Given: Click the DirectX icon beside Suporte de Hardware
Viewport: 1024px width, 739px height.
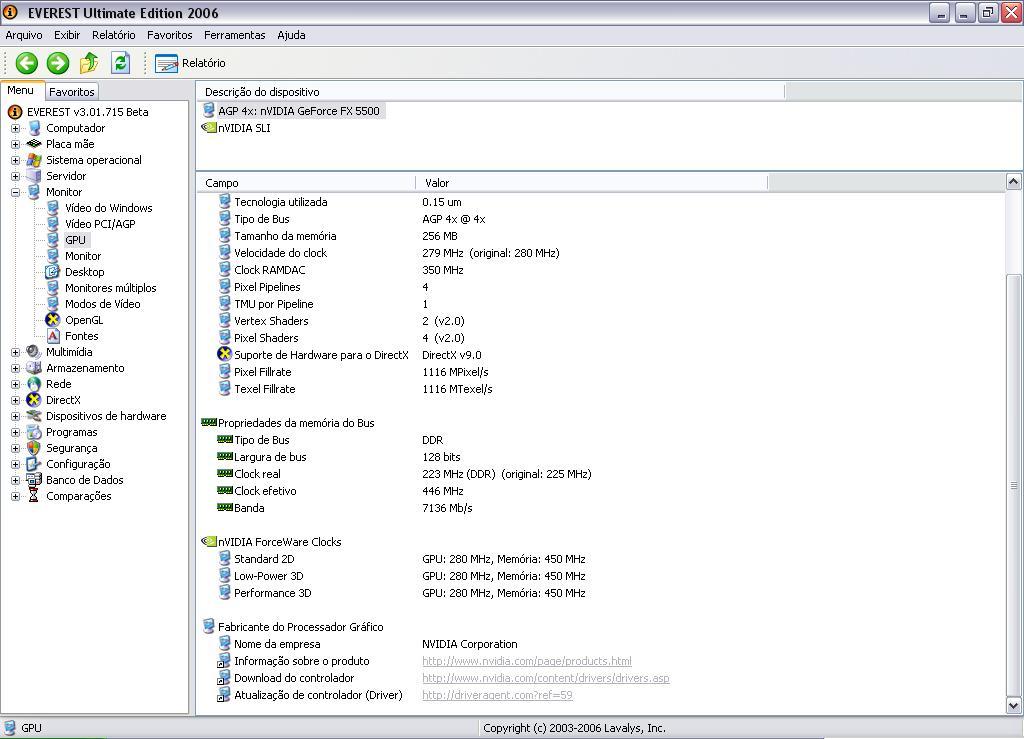Looking at the screenshot, I should coord(225,354).
